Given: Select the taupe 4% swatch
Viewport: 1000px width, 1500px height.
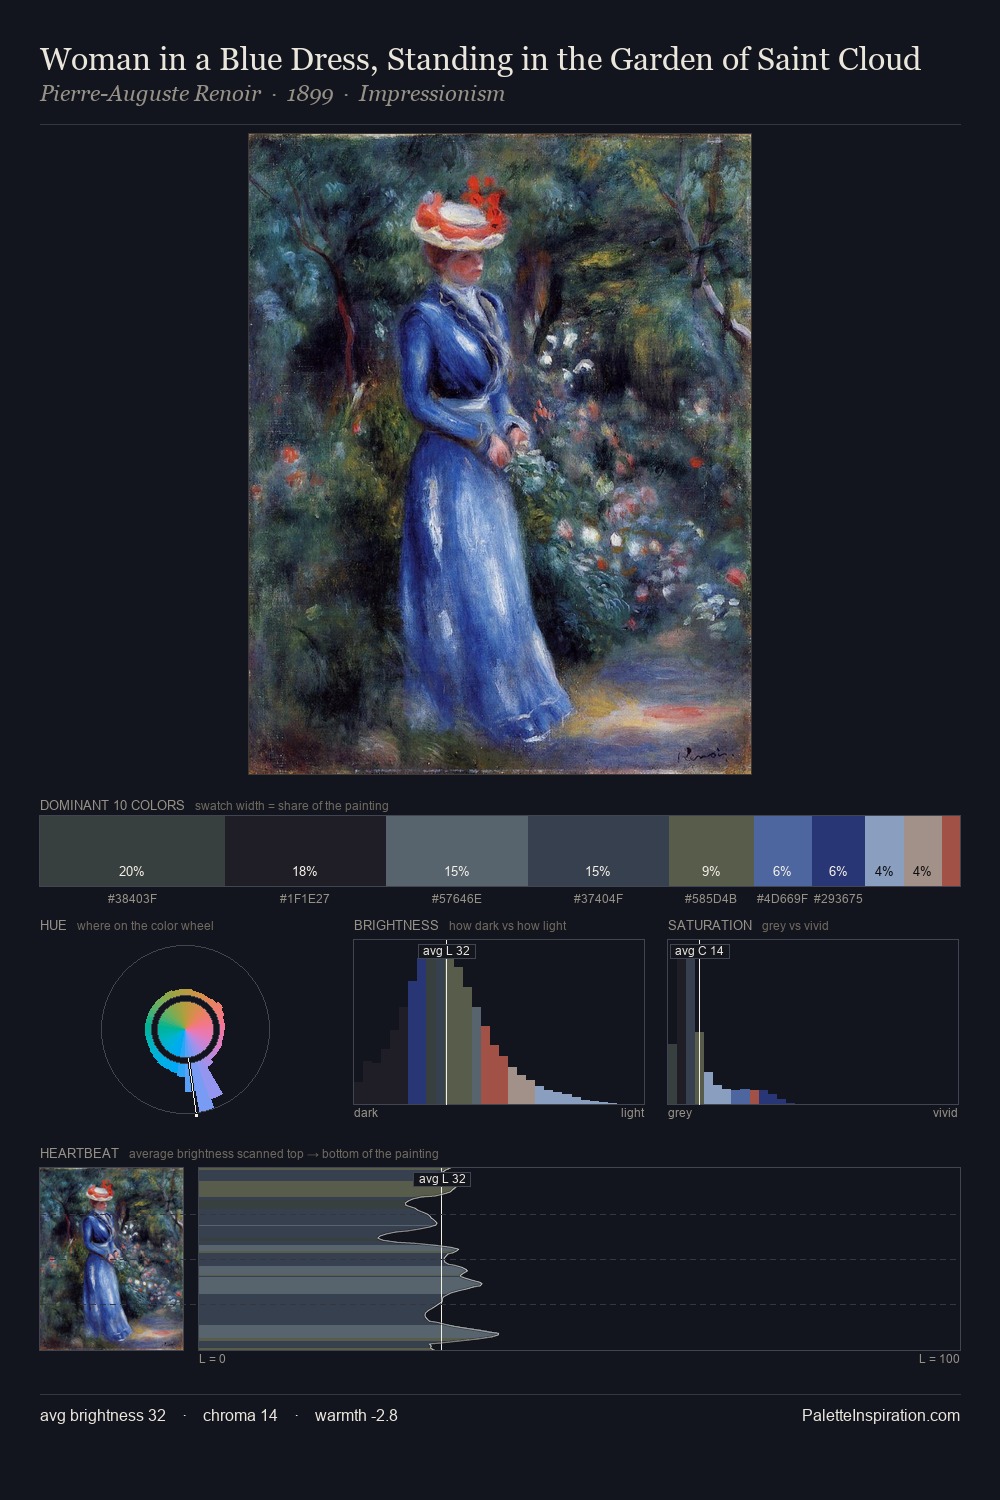Looking at the screenshot, I should click(x=923, y=851).
